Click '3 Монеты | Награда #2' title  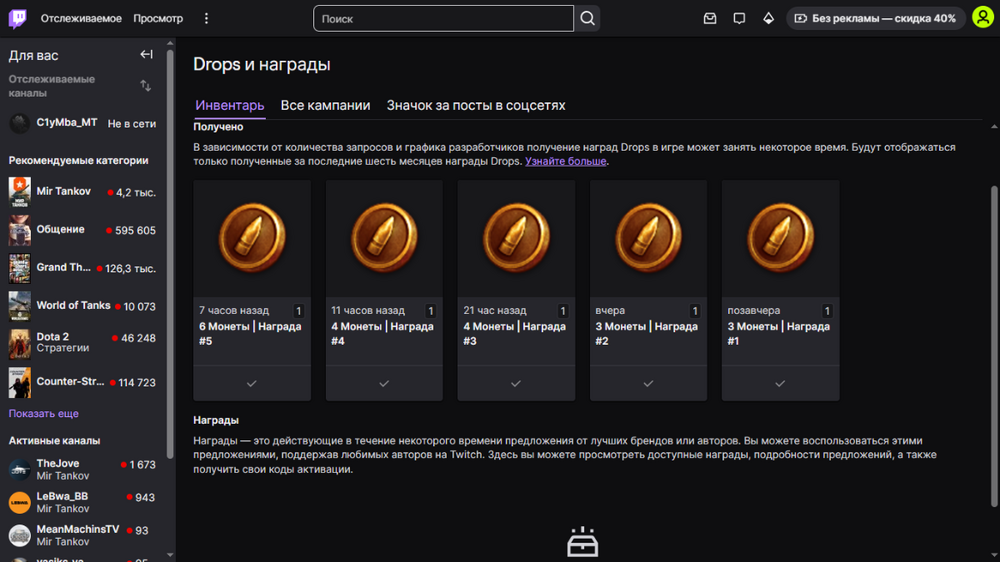click(x=646, y=334)
